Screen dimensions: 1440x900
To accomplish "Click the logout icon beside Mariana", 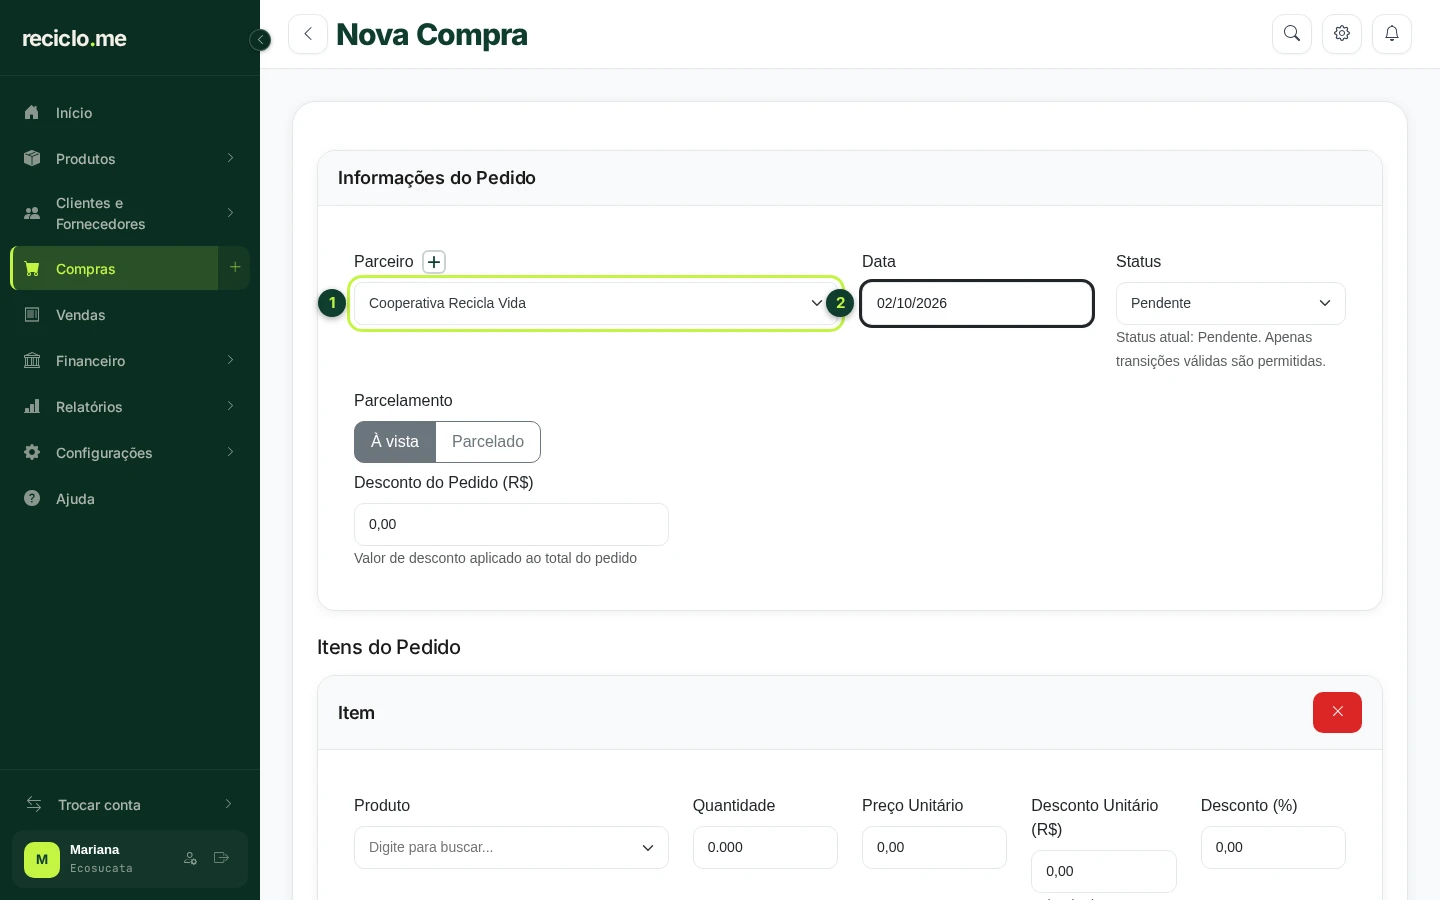I will tap(222, 858).
